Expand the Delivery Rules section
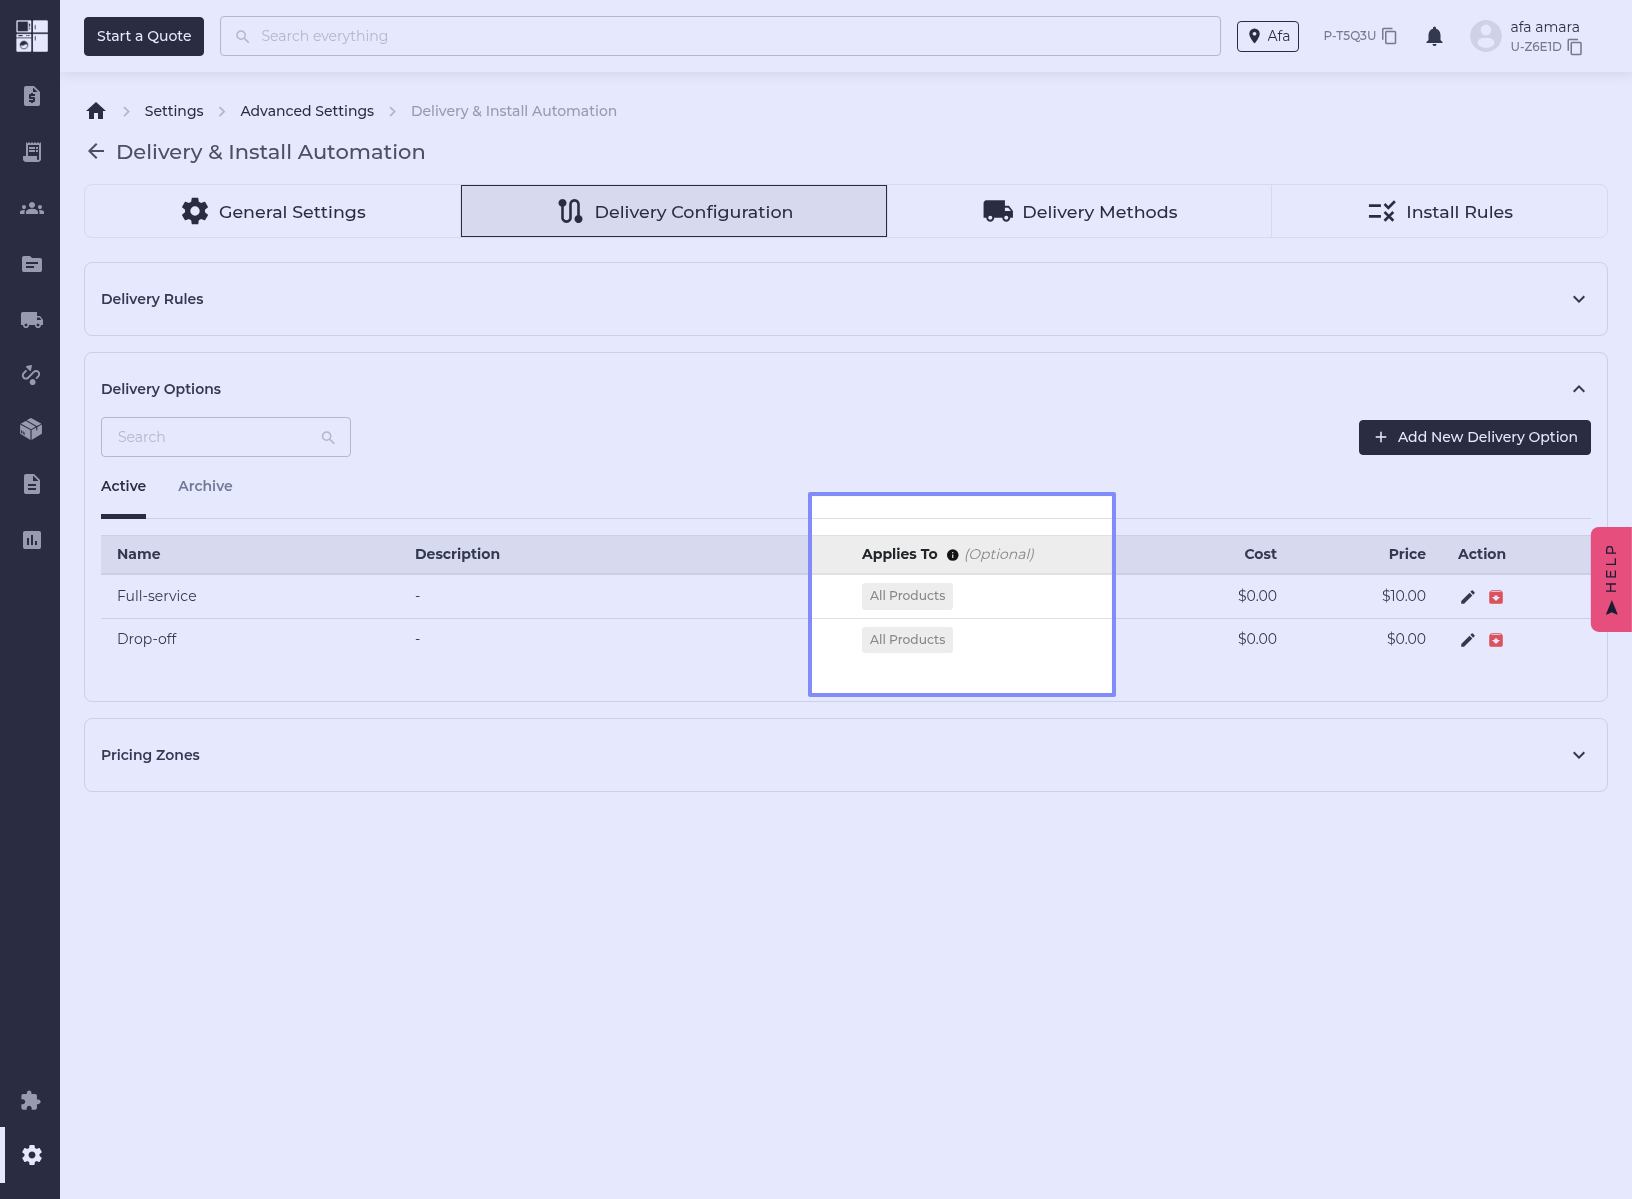Screen dimensions: 1632x1199 click(x=1578, y=299)
